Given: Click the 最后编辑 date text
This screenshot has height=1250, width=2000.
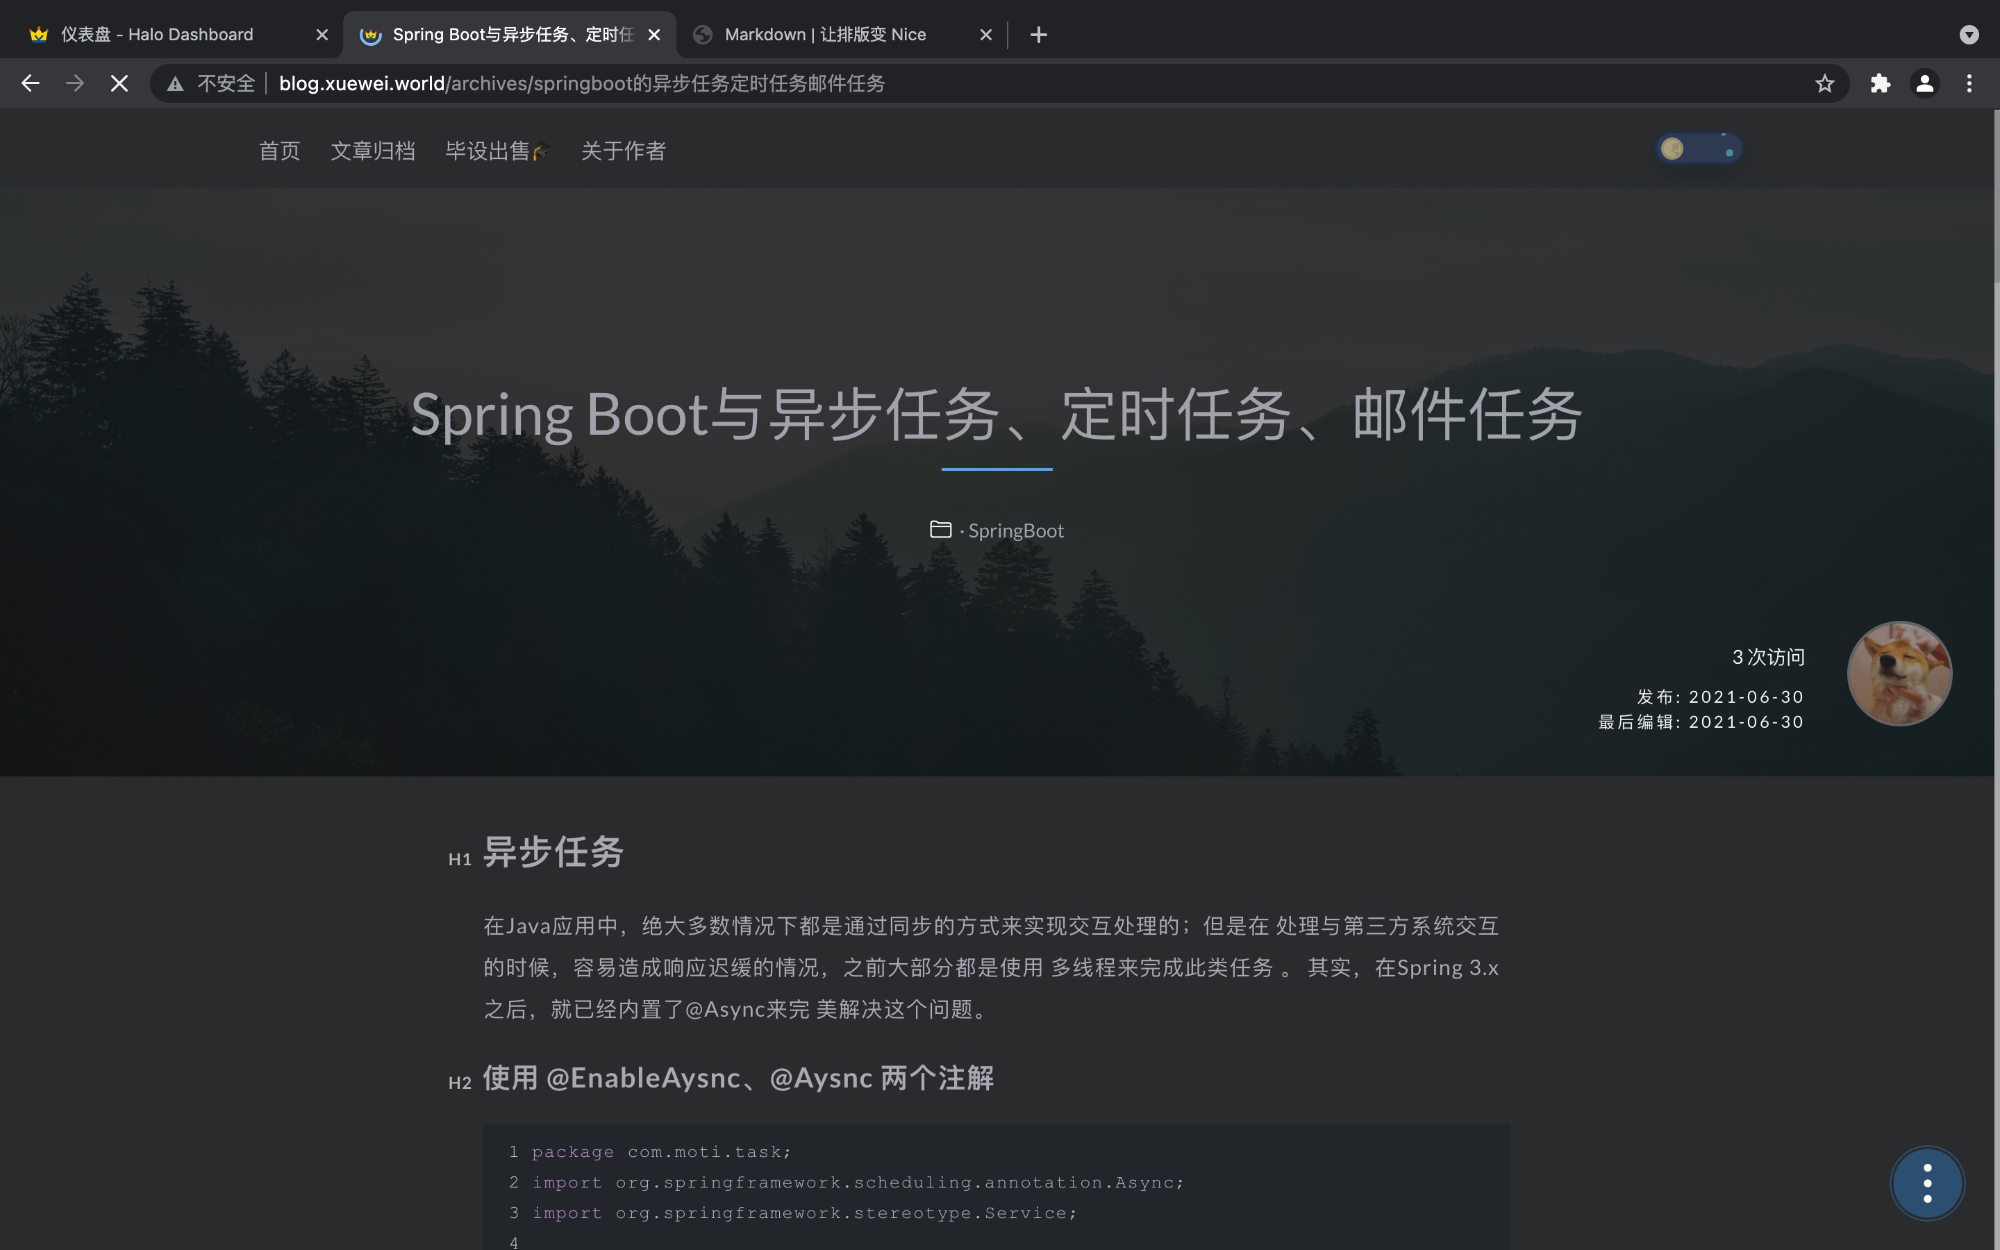Looking at the screenshot, I should coord(1701,722).
